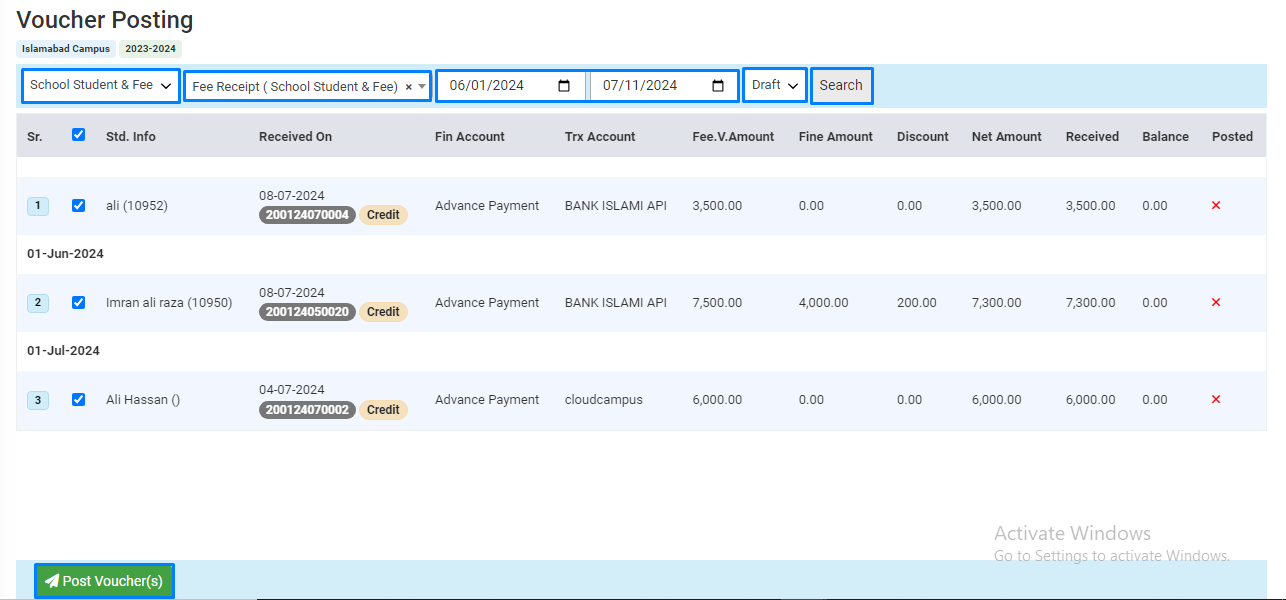Click serial number badge 1

tap(38, 206)
